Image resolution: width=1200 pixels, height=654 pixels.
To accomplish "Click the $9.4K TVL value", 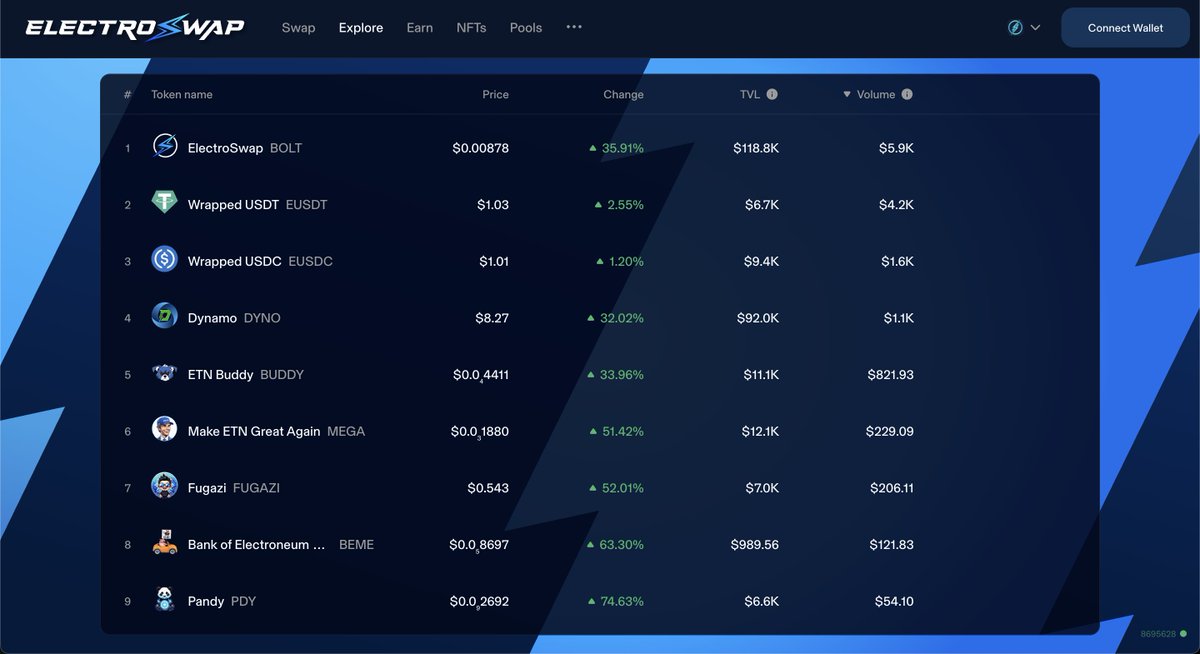I will [762, 261].
